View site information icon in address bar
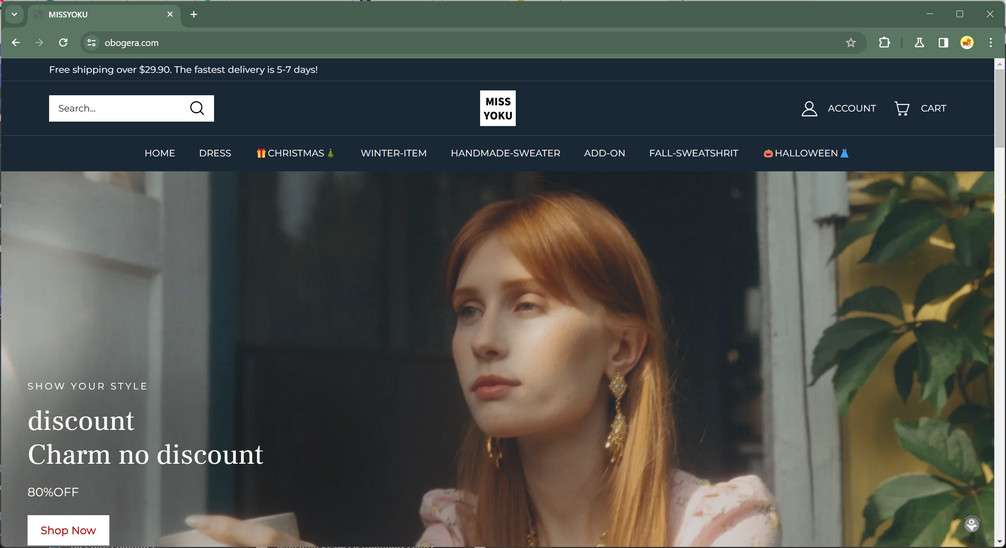Viewport: 1006px width, 548px height. coord(91,42)
